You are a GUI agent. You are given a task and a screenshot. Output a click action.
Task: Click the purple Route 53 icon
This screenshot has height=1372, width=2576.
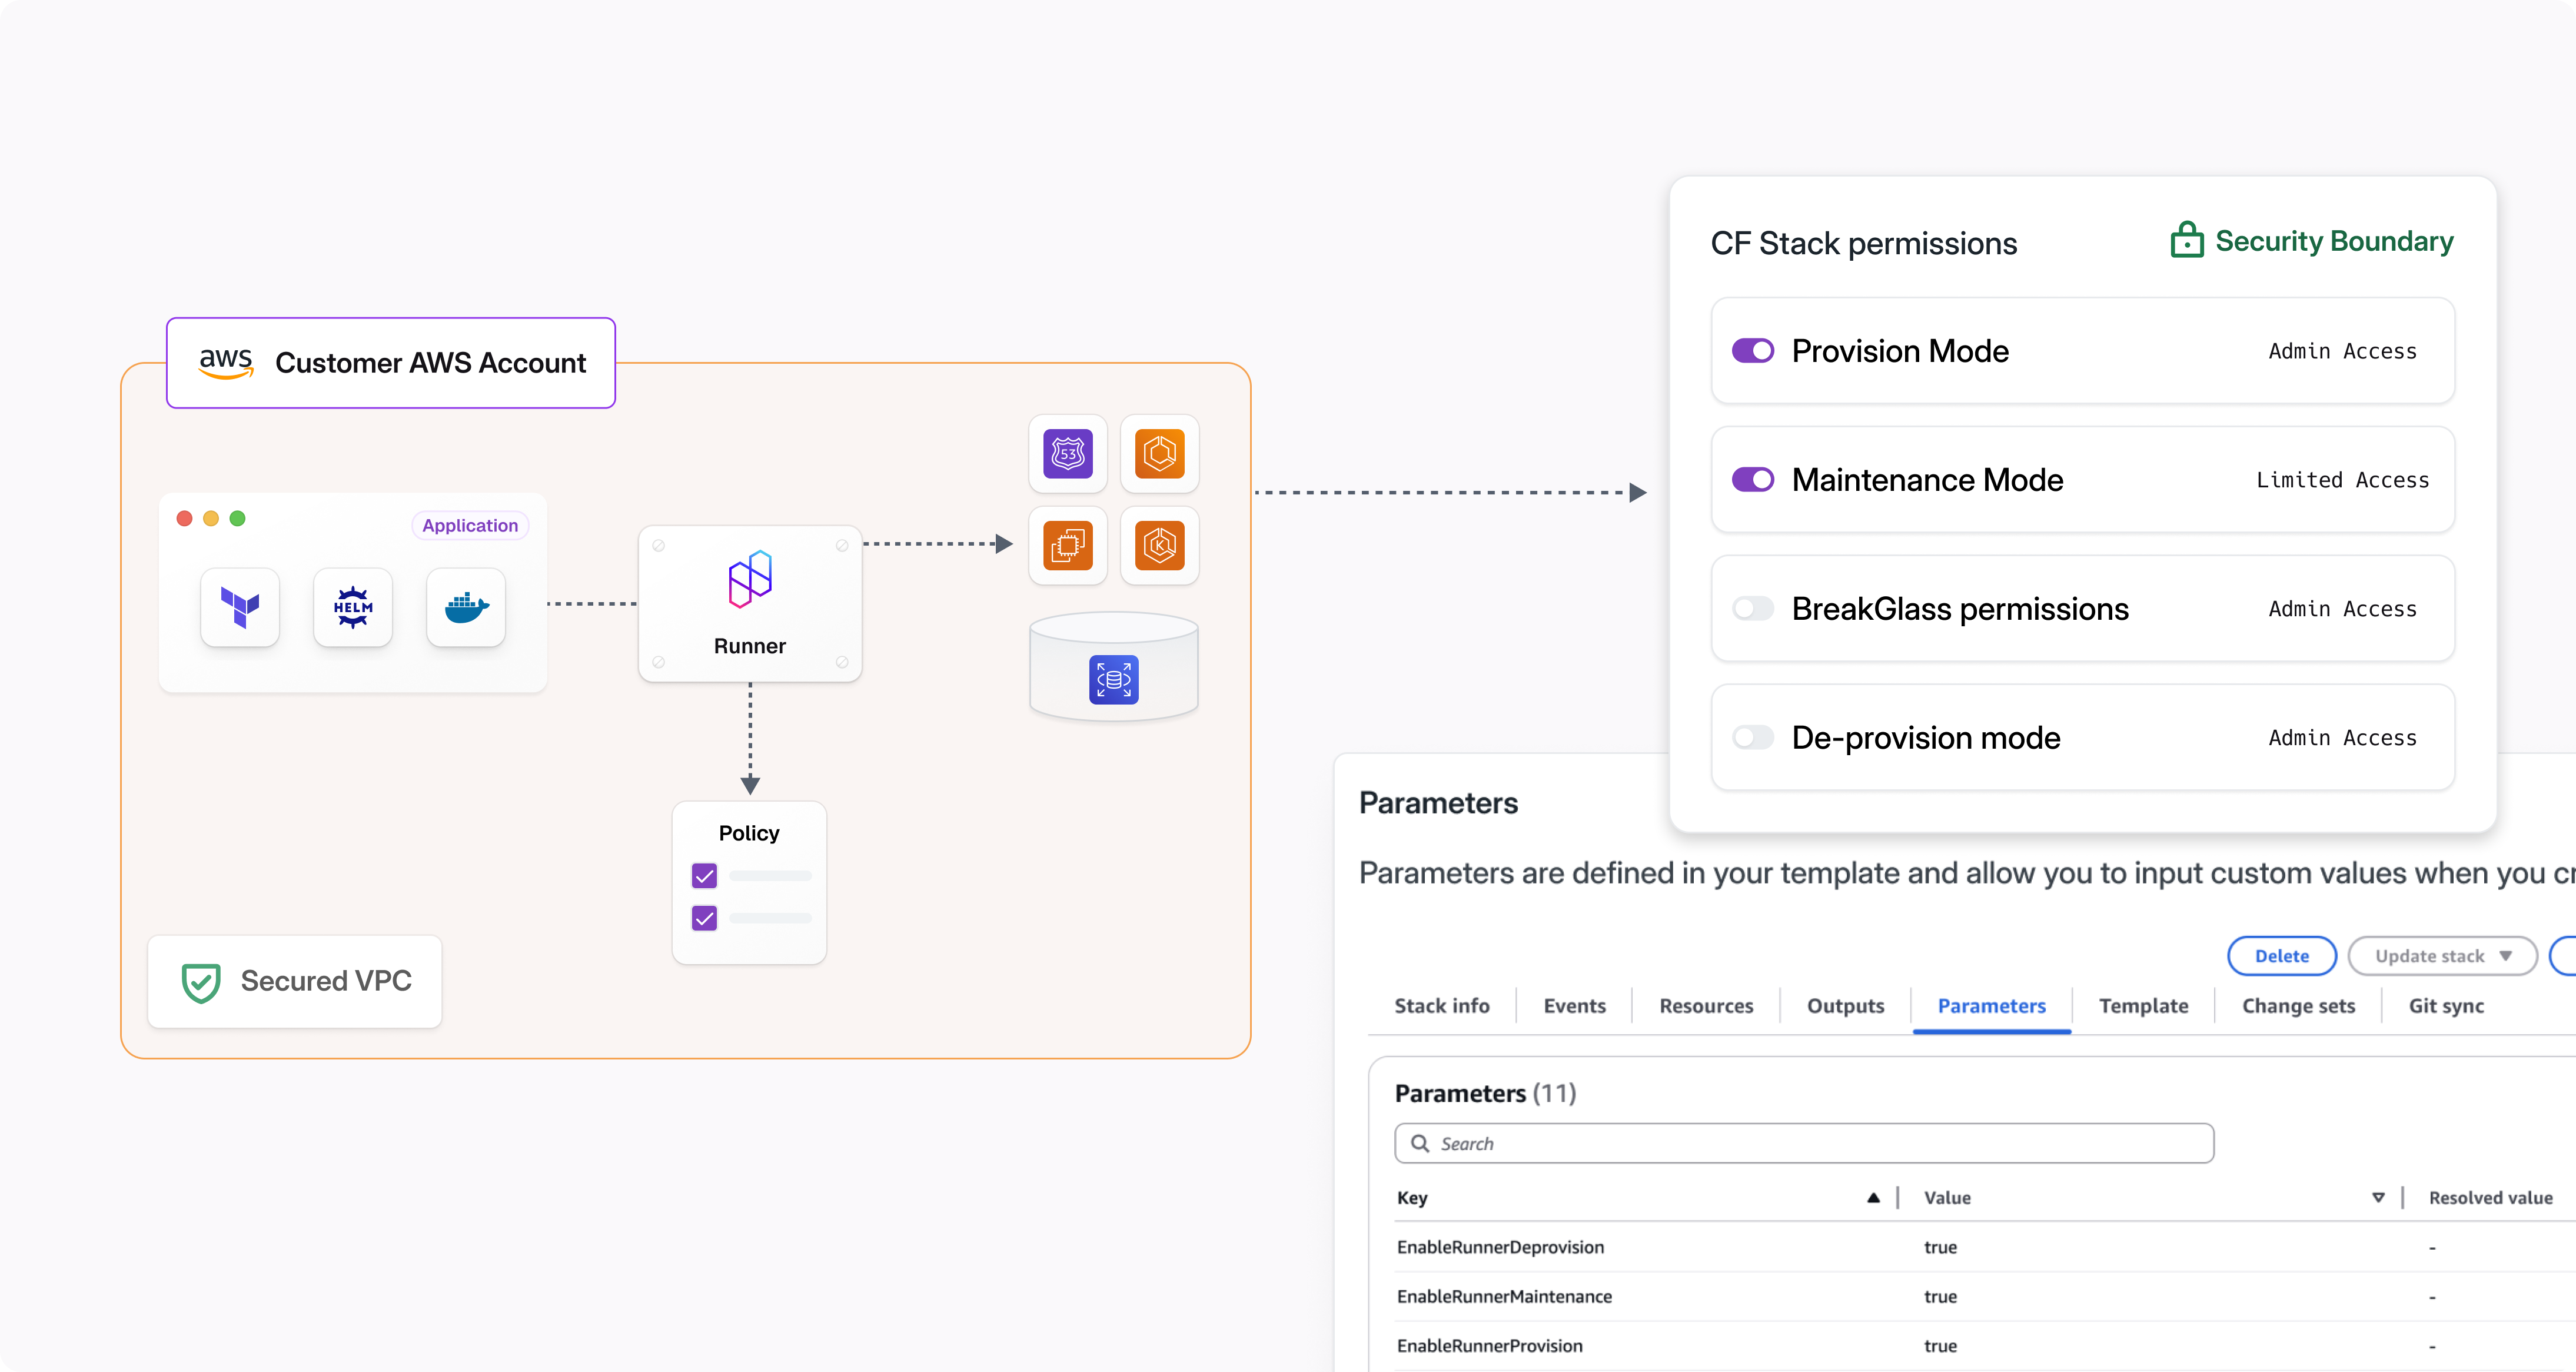pos(1068,454)
